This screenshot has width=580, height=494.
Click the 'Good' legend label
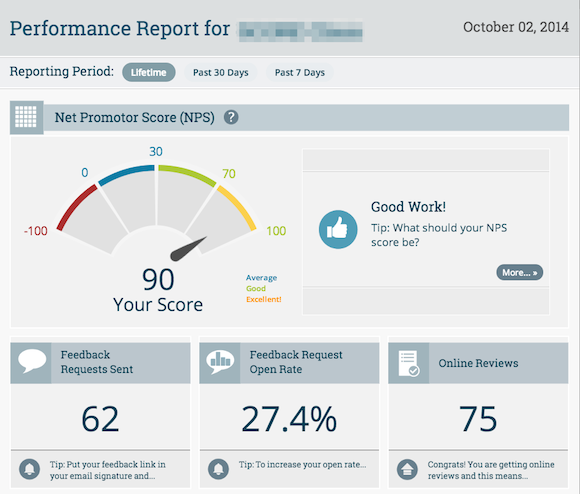(x=256, y=288)
